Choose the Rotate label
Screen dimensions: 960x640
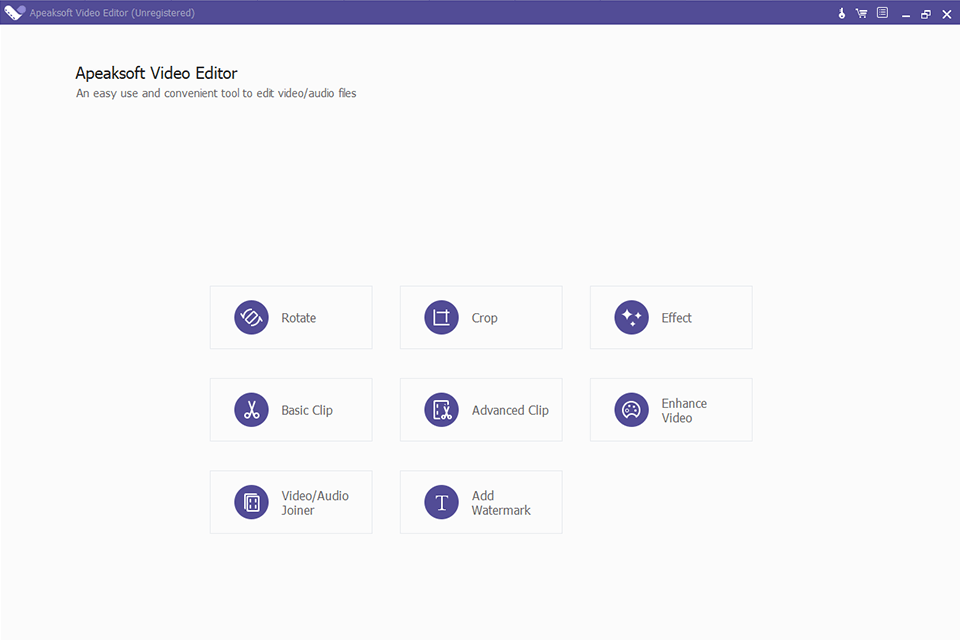299,318
